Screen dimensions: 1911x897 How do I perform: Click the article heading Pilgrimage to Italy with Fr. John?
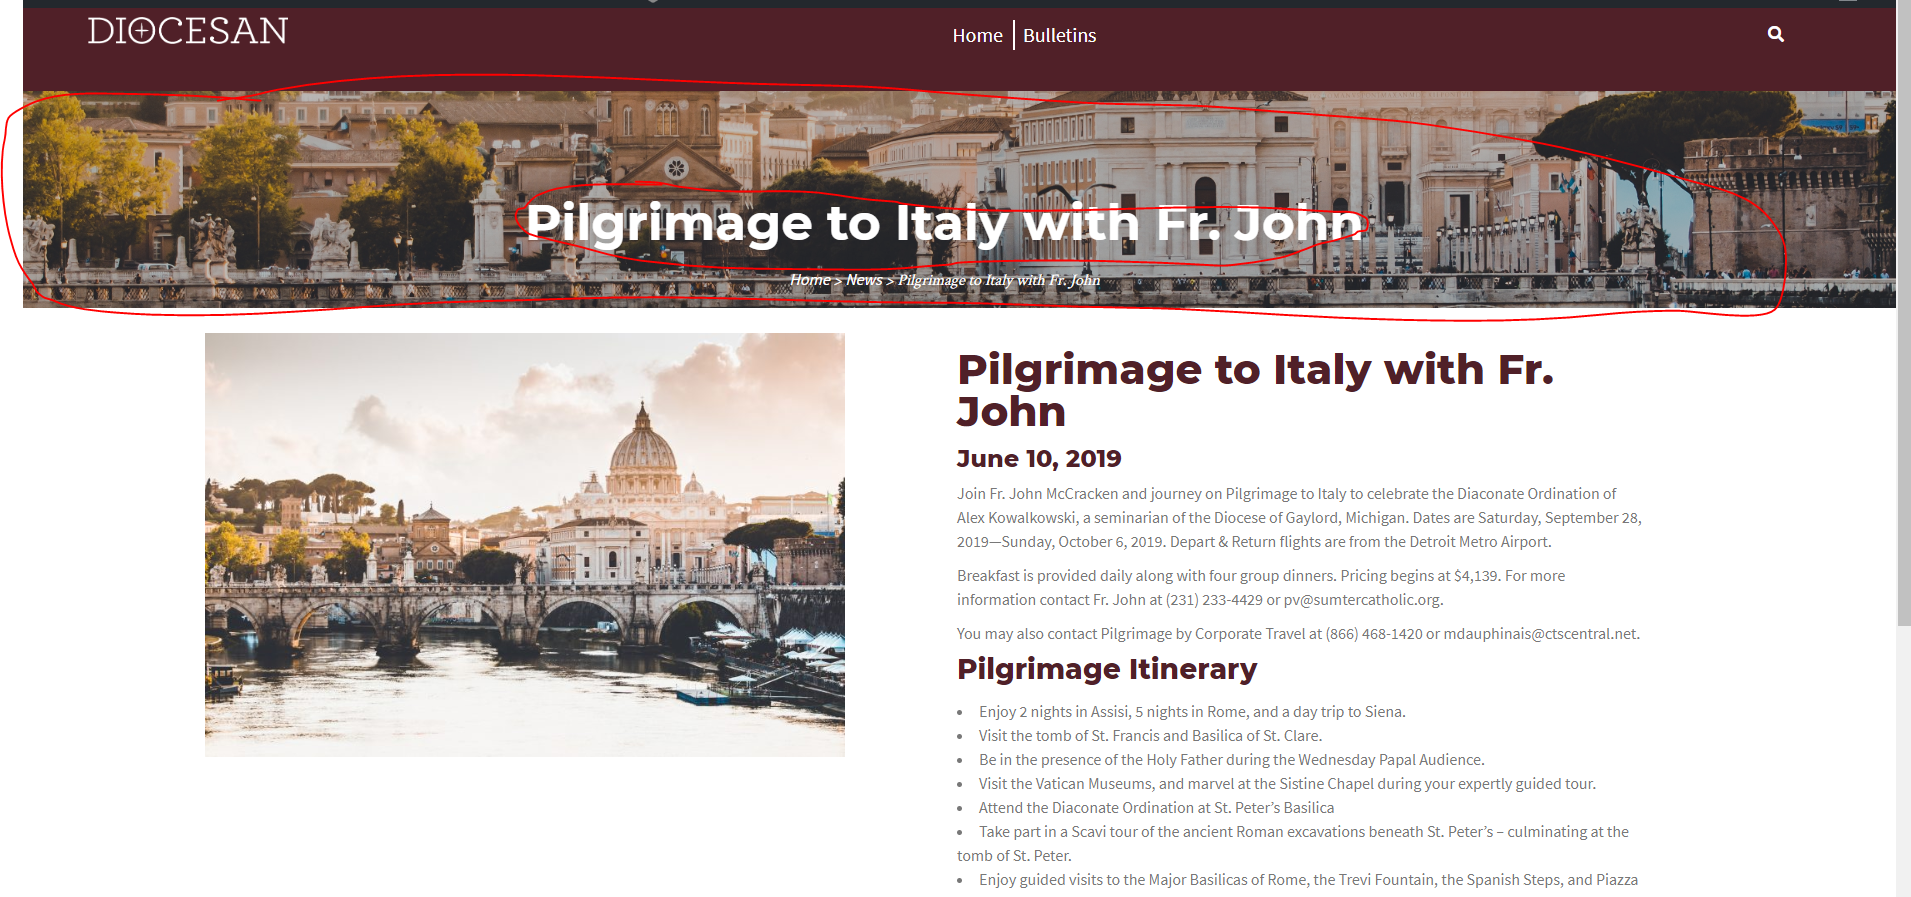click(1255, 390)
